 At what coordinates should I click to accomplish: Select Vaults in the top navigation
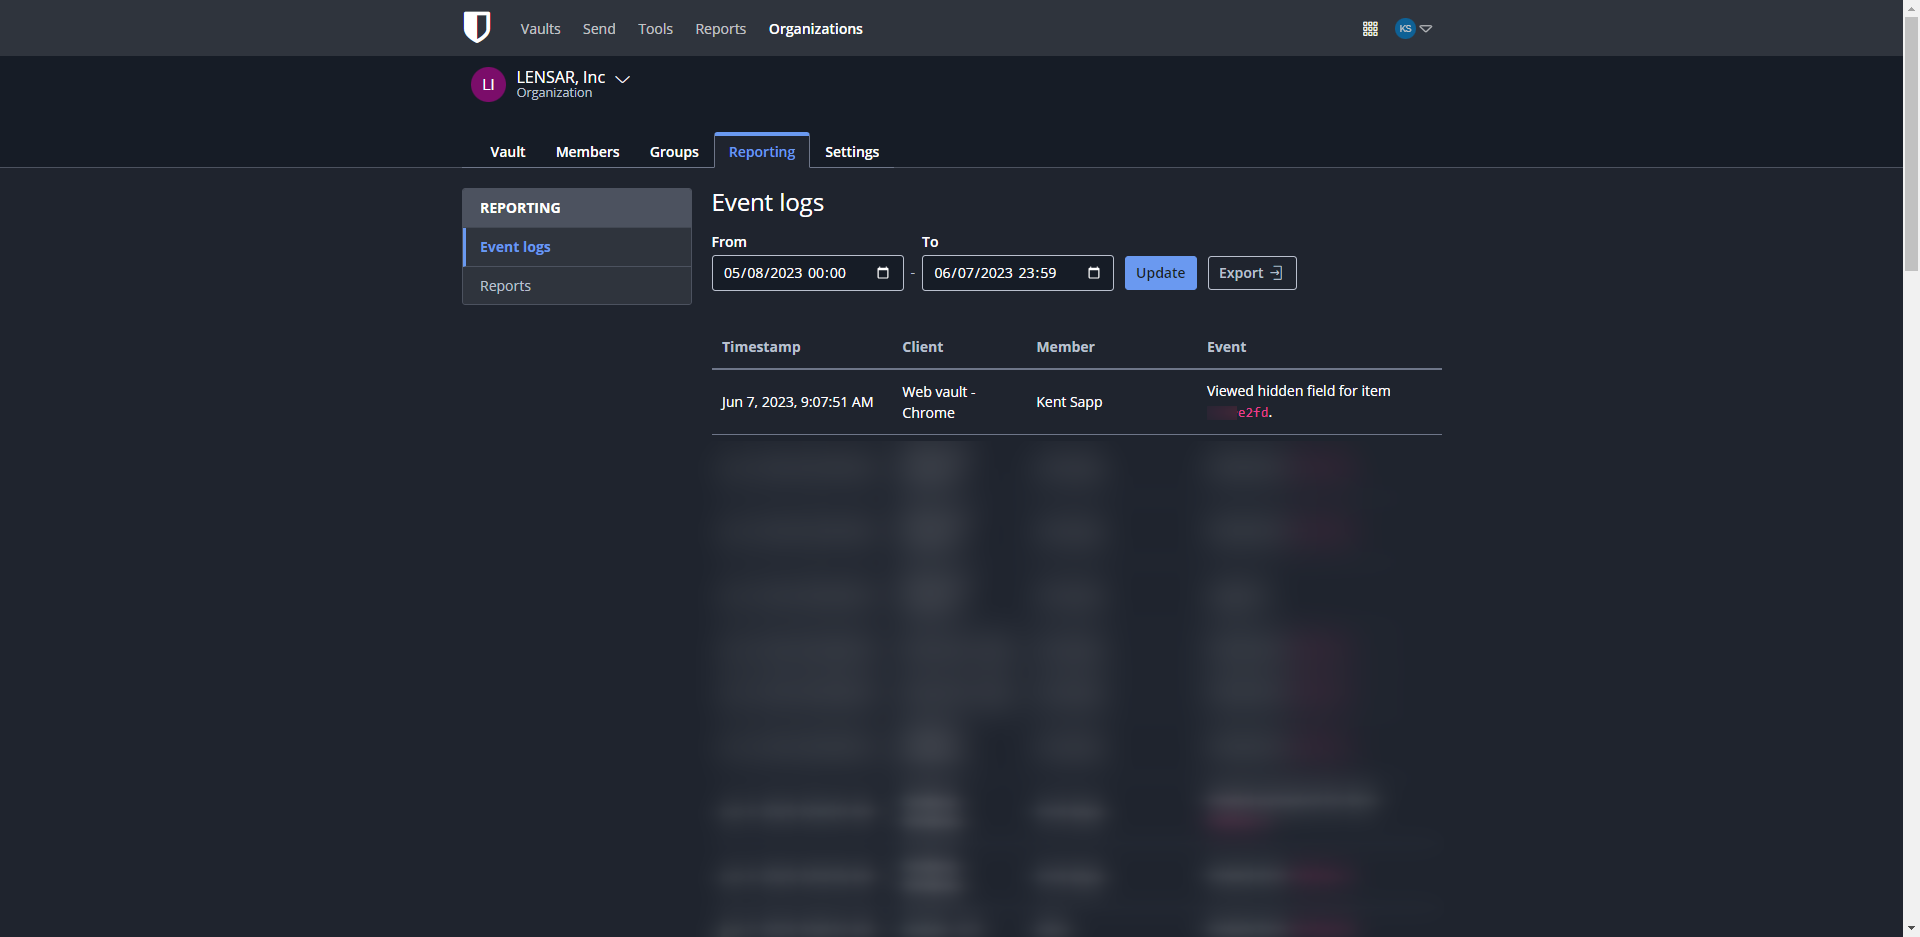pyautogui.click(x=539, y=28)
